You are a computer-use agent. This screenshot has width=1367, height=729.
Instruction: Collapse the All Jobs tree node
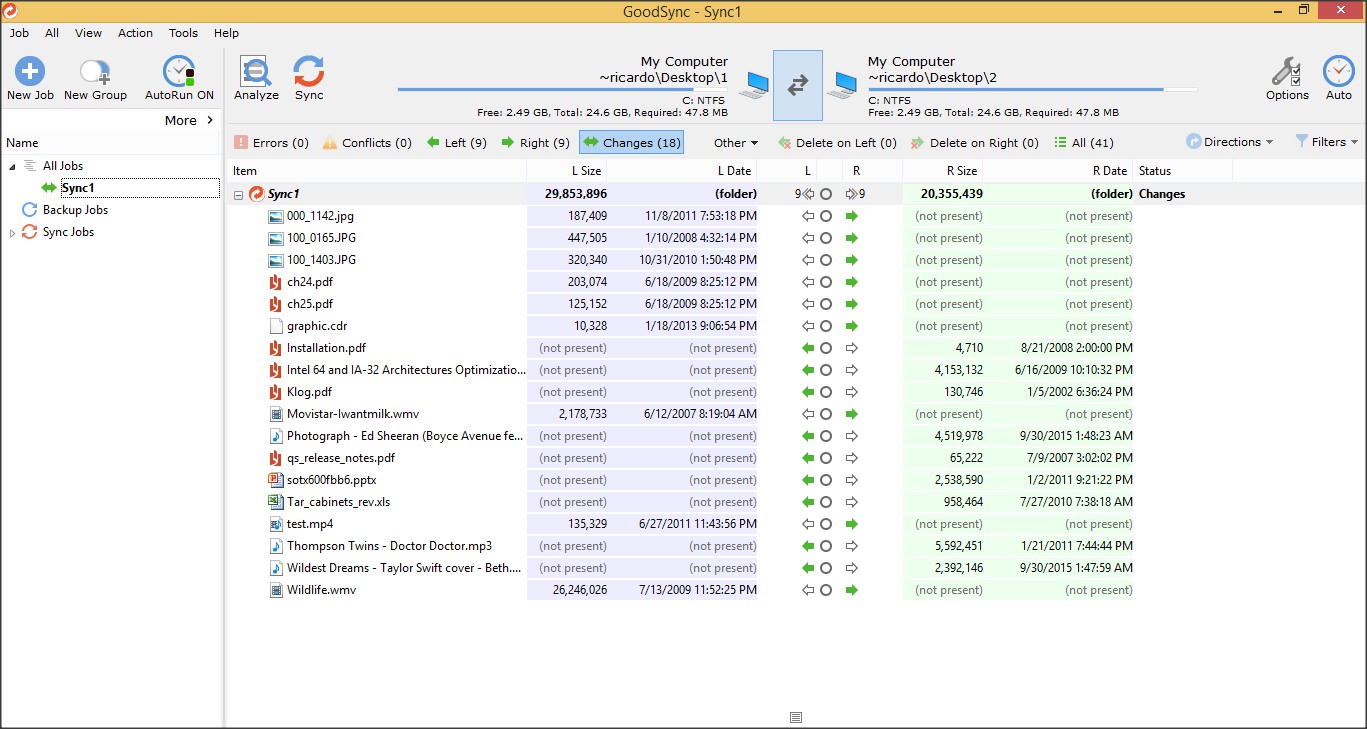click(12, 166)
